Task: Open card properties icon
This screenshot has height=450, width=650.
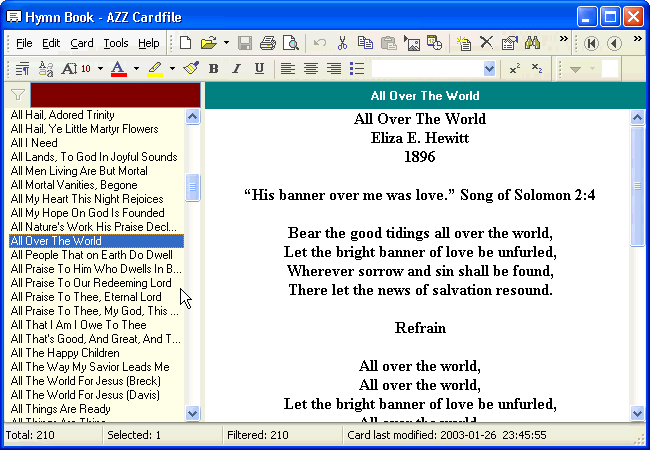Action: [509, 43]
